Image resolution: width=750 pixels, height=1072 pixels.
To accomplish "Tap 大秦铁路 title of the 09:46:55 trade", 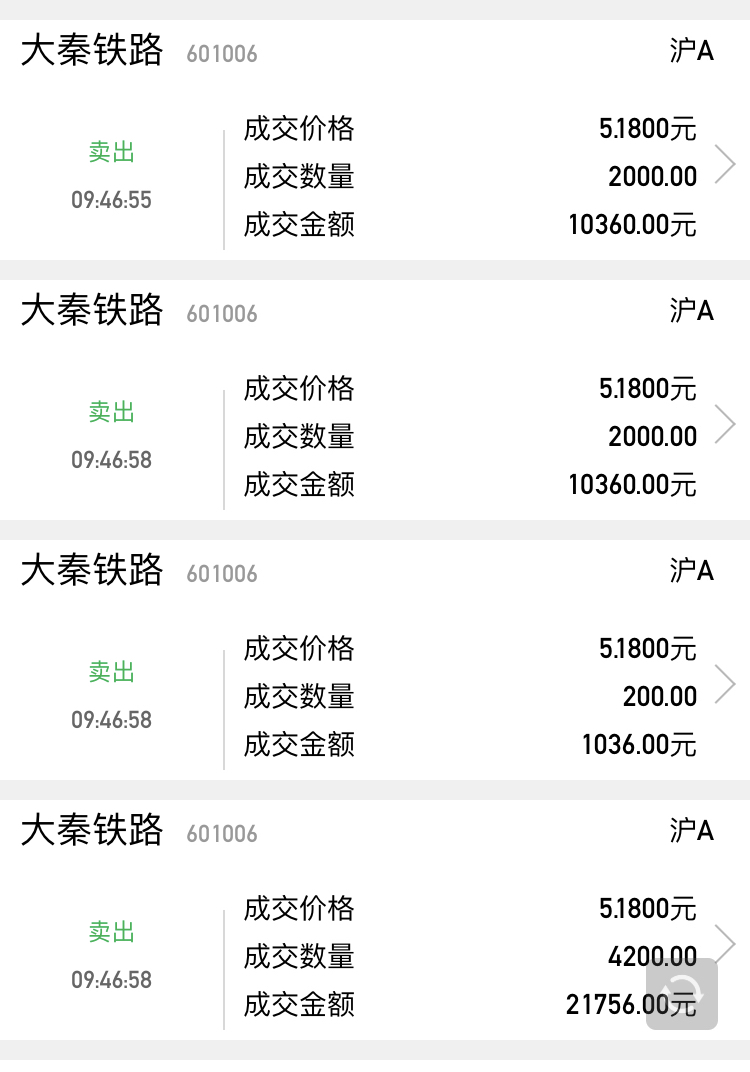I will 92,50.
